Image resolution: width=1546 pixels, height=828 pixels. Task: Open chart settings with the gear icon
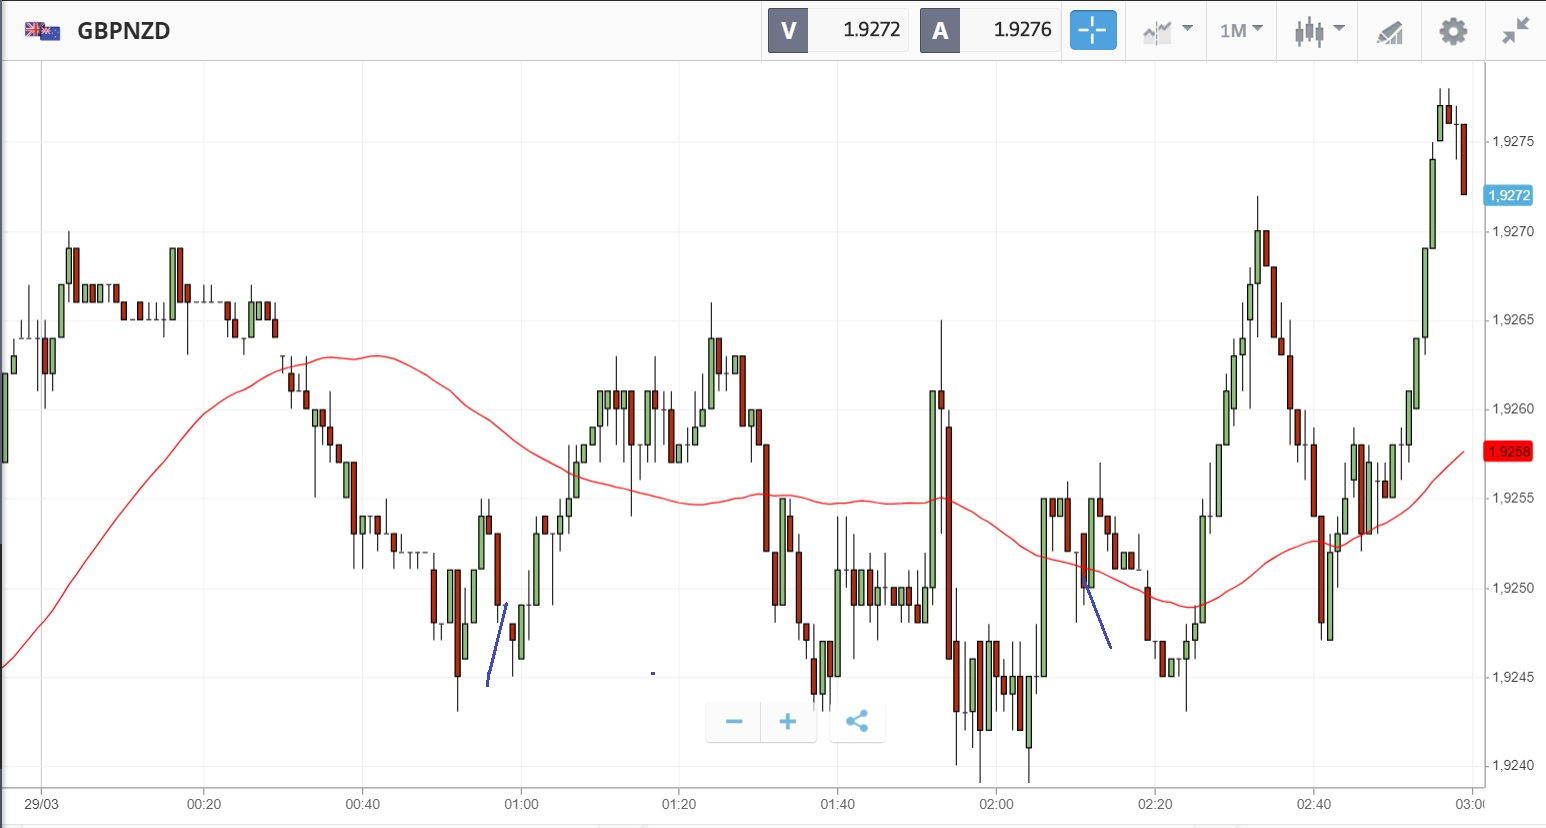coord(1453,31)
